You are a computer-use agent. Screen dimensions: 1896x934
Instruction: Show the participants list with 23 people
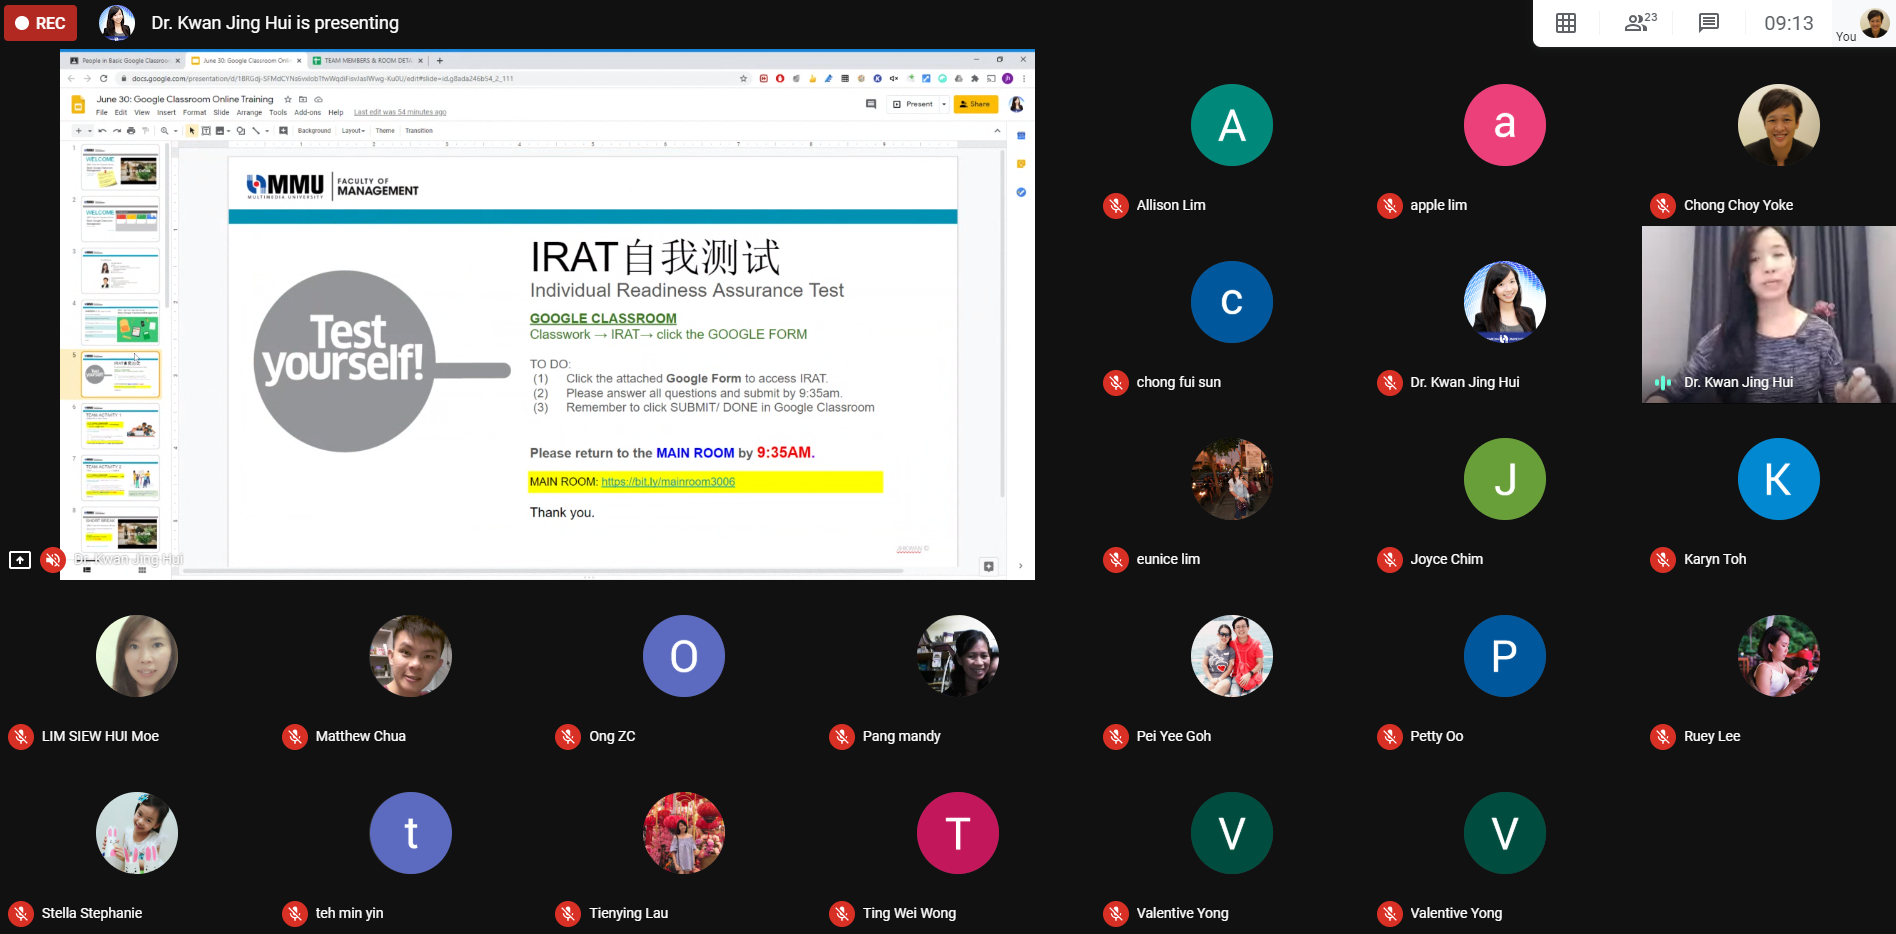tap(1640, 22)
